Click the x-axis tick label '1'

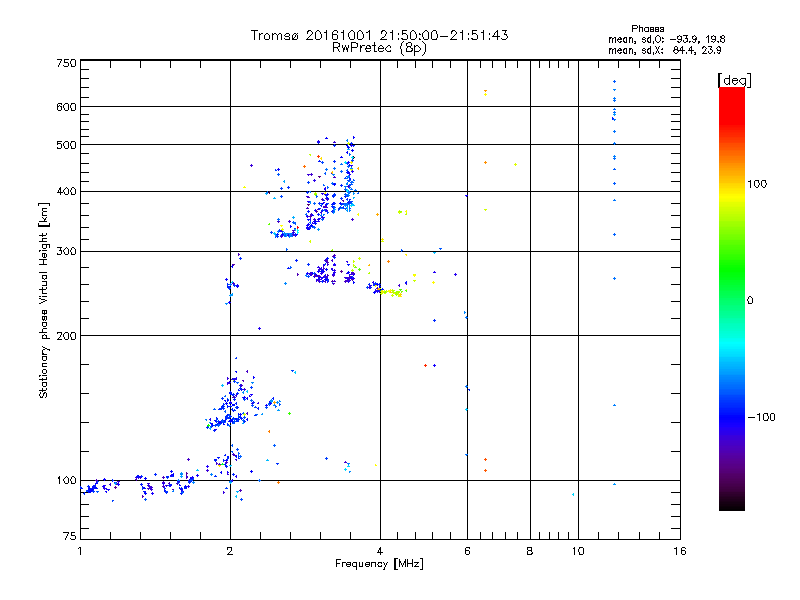coord(80,551)
